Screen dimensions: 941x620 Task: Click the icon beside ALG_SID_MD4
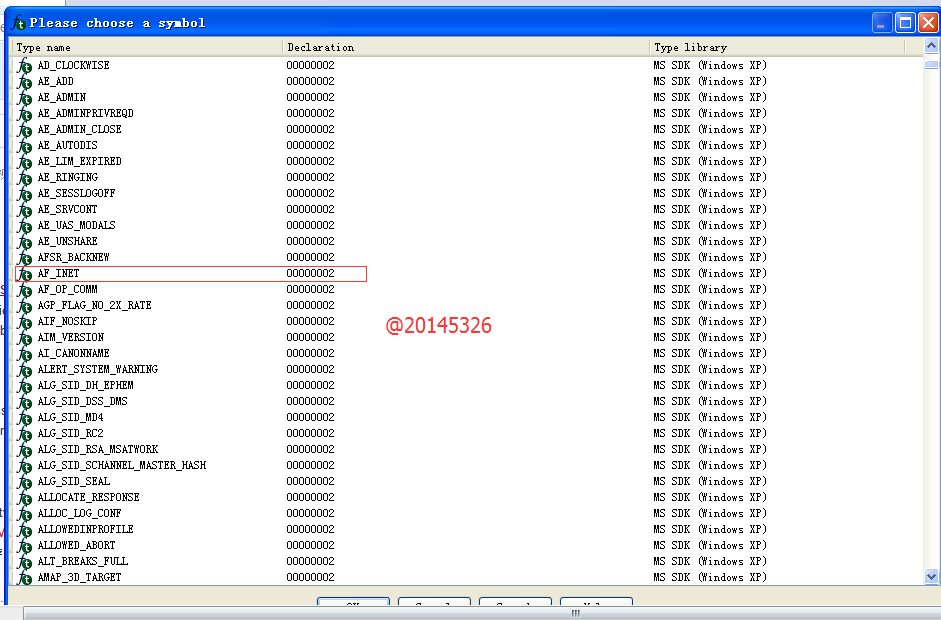point(24,418)
